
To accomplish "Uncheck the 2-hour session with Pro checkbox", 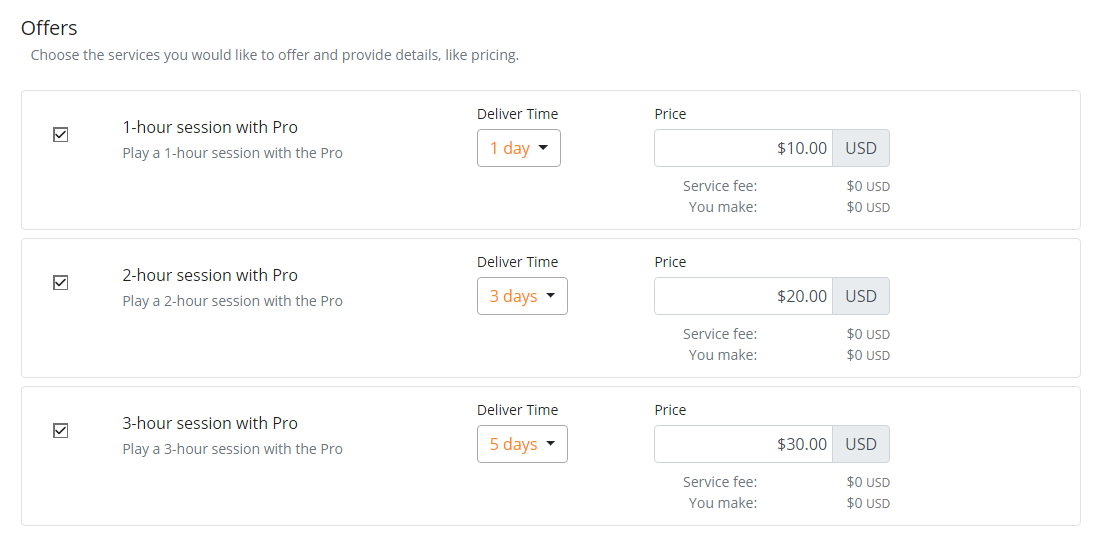I will (x=60, y=283).
